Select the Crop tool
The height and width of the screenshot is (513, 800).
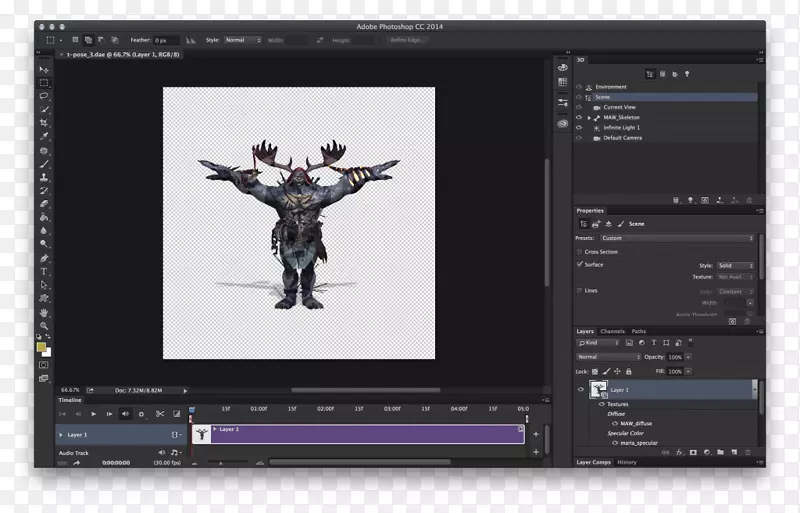click(44, 123)
